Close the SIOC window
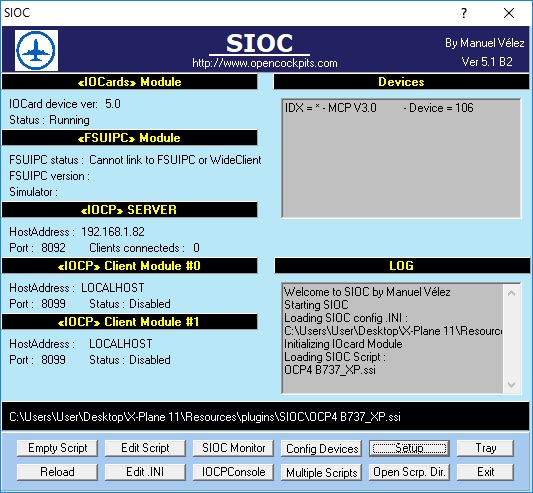The image size is (533, 493). pos(509,13)
